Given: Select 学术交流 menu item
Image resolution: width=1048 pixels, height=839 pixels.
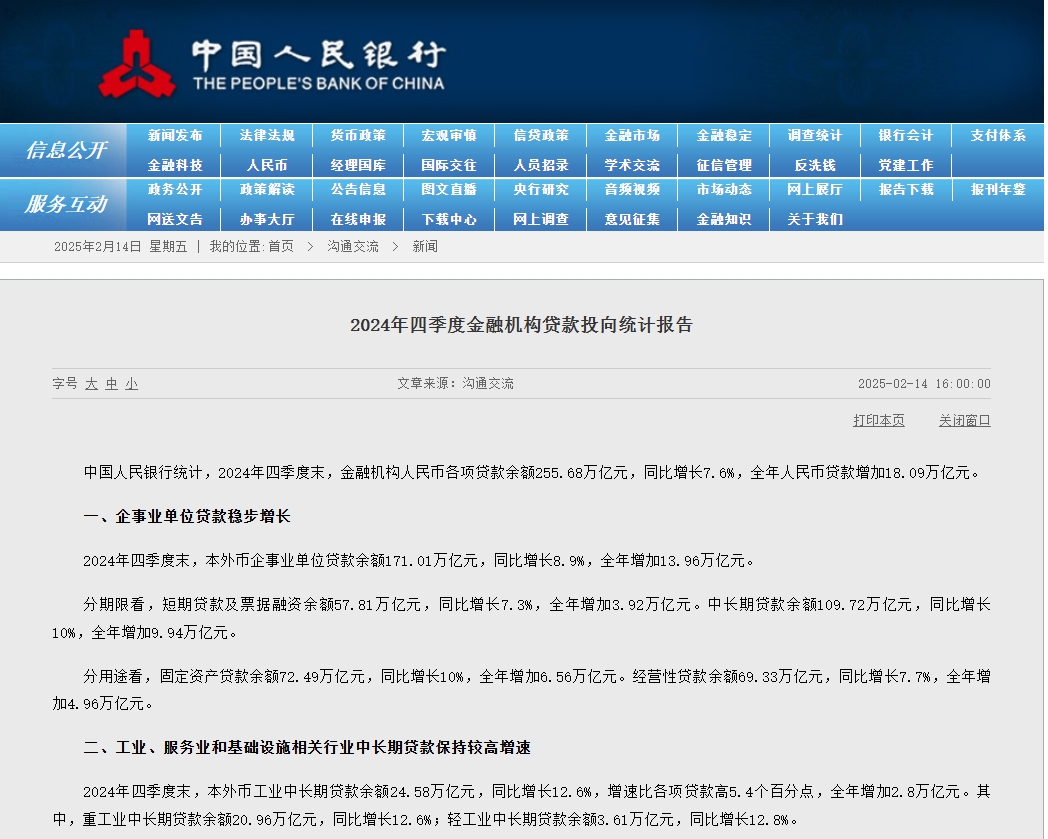Looking at the screenshot, I should 632,165.
